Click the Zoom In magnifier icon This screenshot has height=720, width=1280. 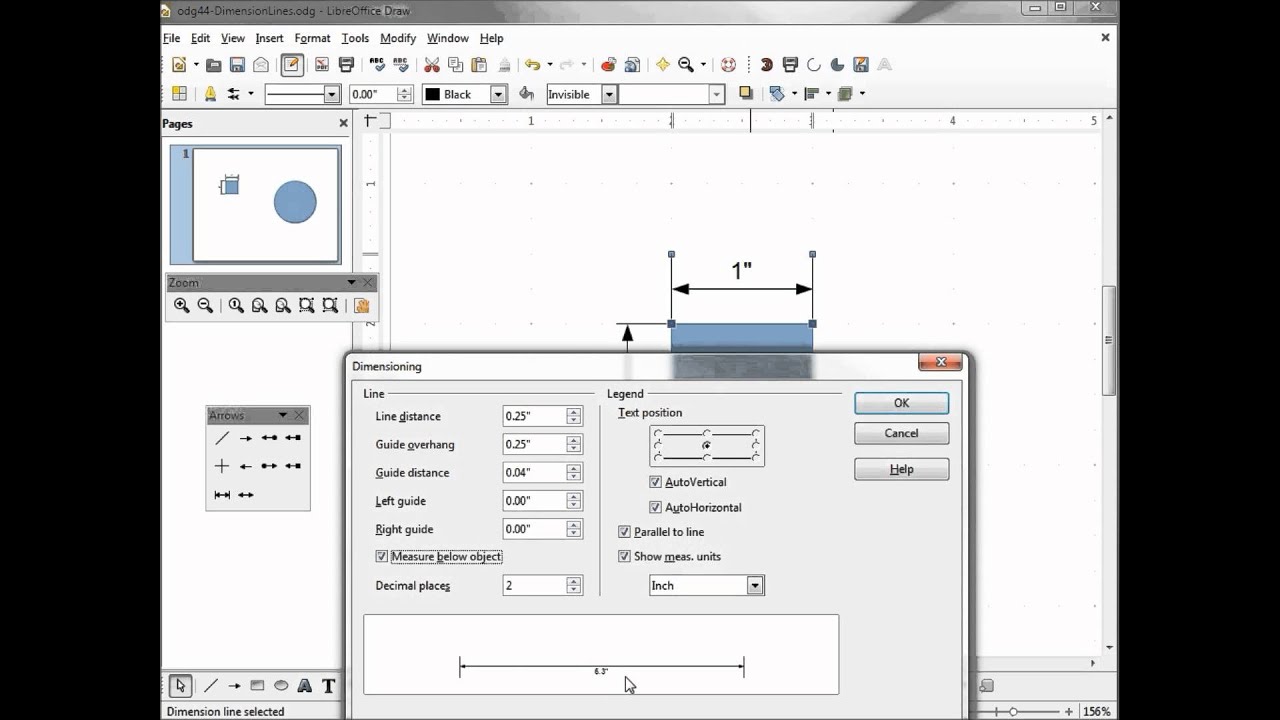(181, 306)
